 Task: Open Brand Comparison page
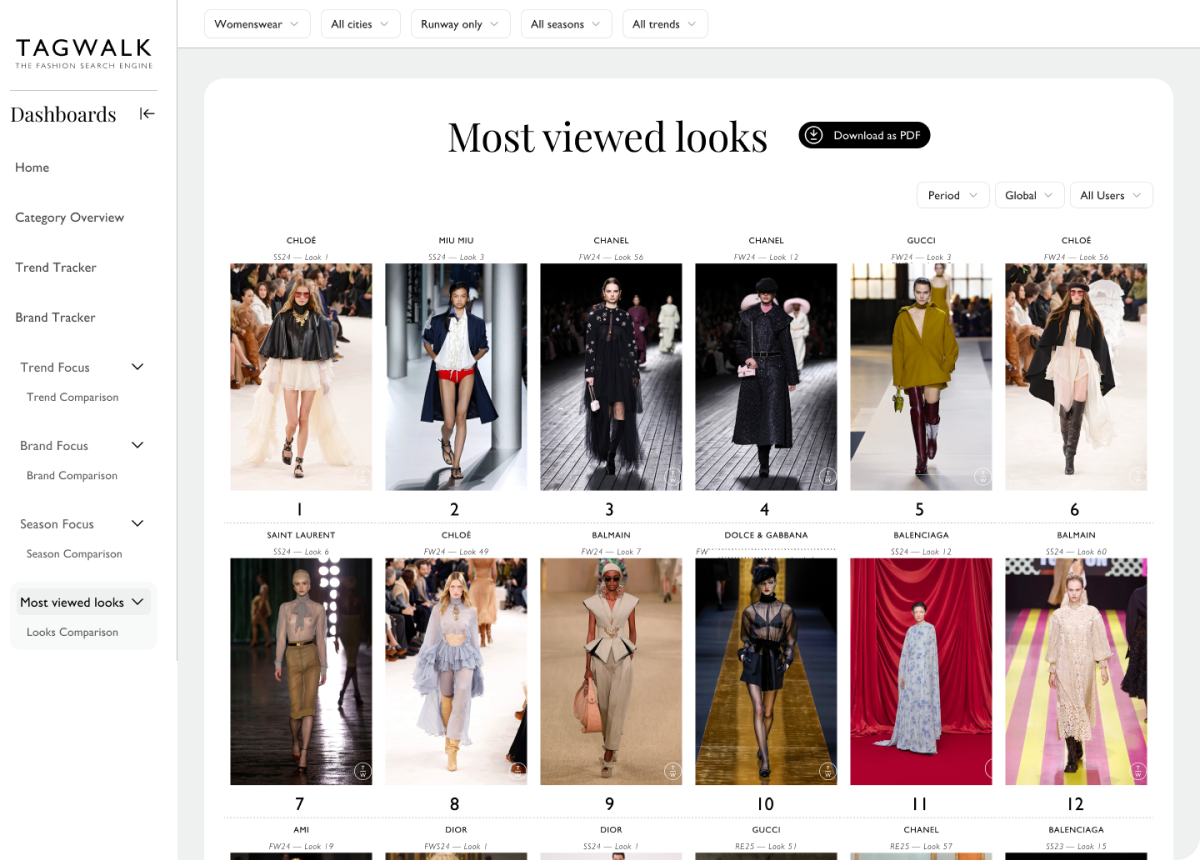coord(72,475)
